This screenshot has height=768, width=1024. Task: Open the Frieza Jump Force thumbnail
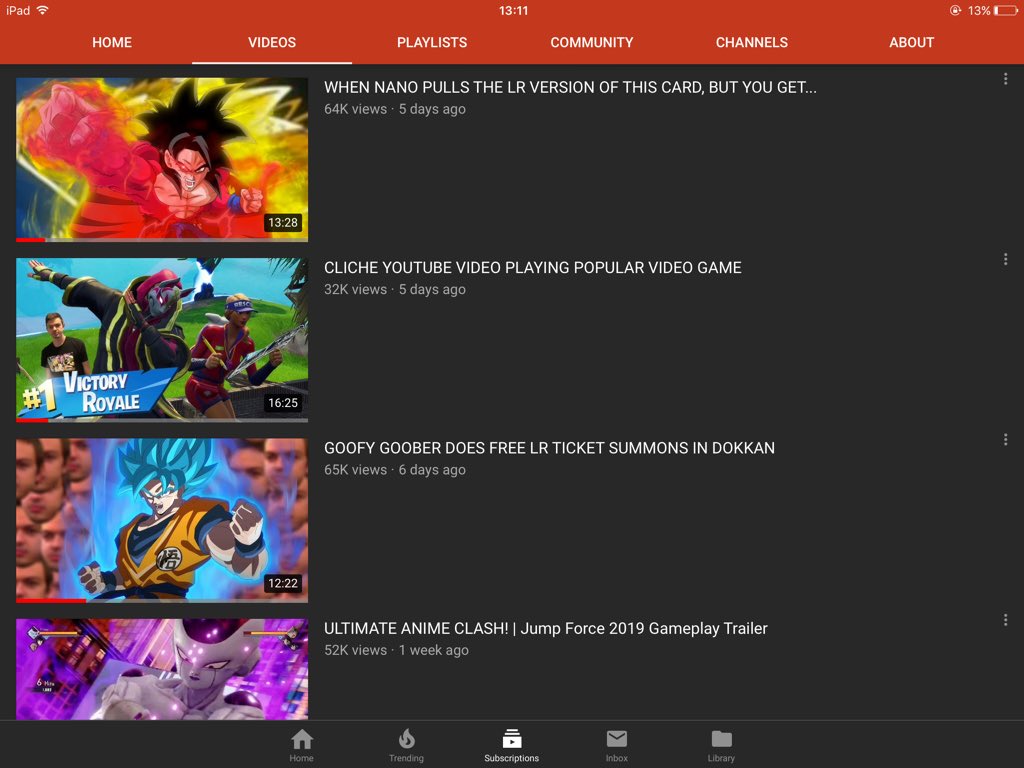(162, 669)
